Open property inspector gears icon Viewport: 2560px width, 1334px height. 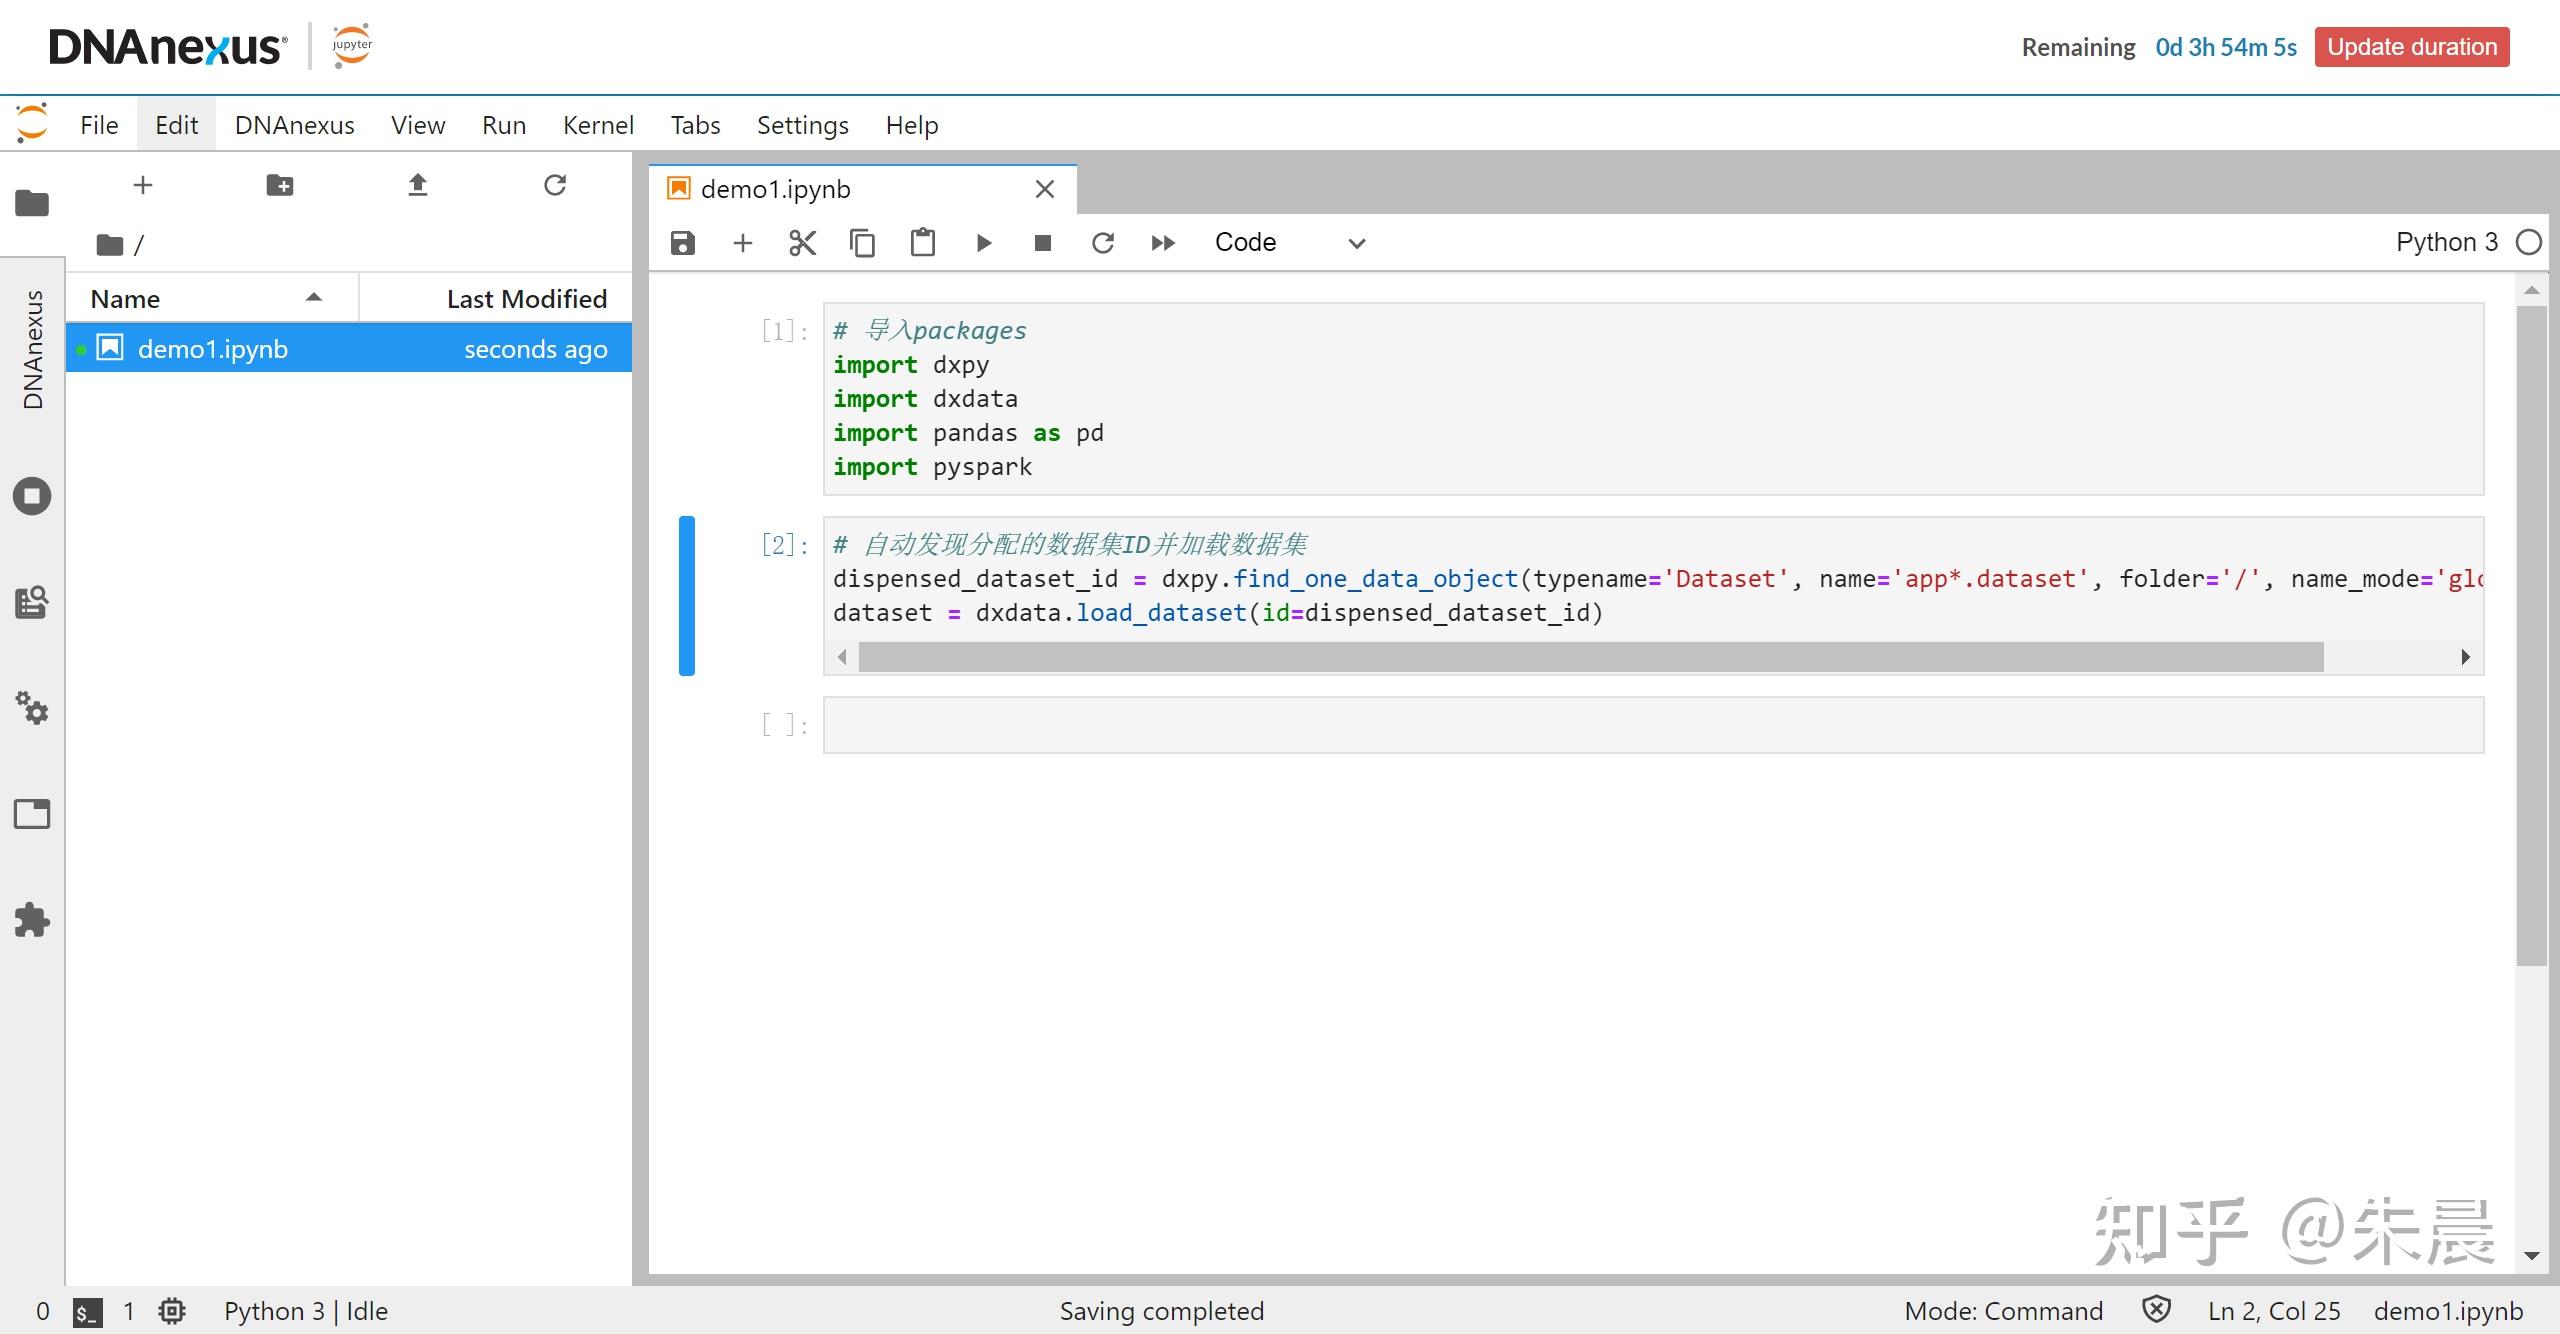32,708
